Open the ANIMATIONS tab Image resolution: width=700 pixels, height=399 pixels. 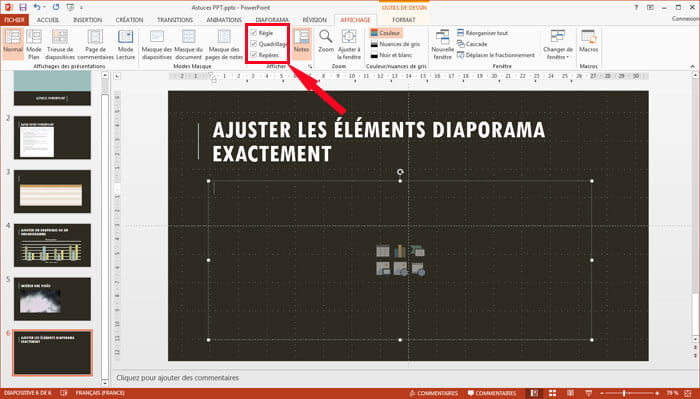pyautogui.click(x=224, y=20)
